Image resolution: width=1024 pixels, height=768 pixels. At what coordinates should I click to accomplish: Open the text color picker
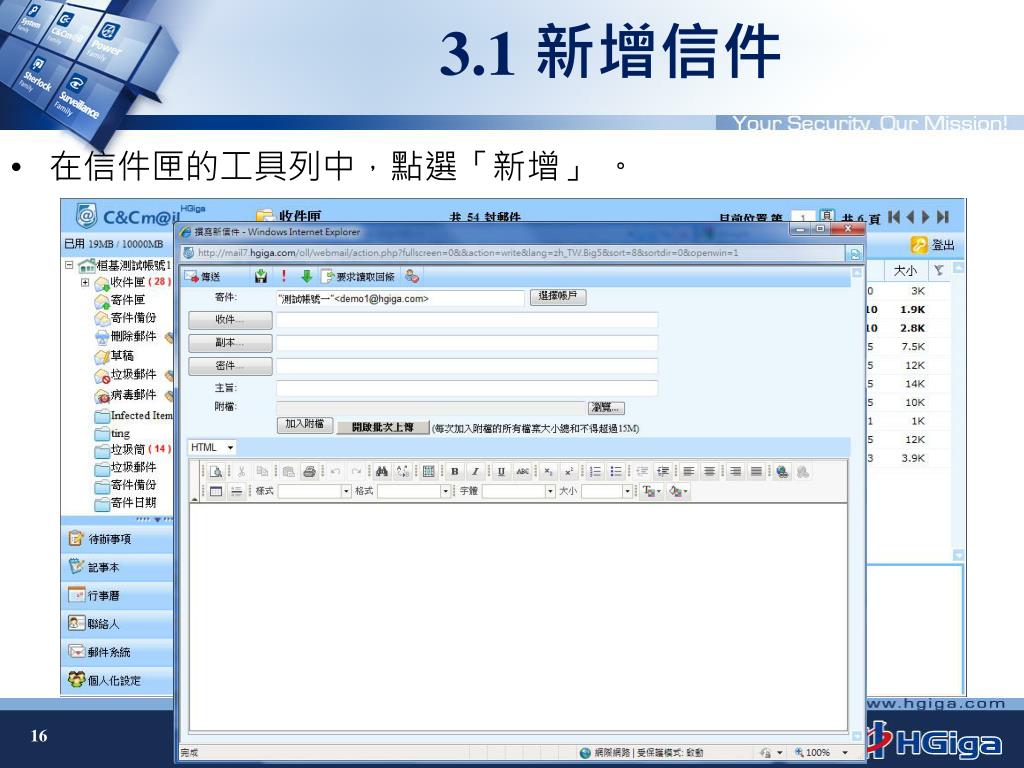point(652,491)
